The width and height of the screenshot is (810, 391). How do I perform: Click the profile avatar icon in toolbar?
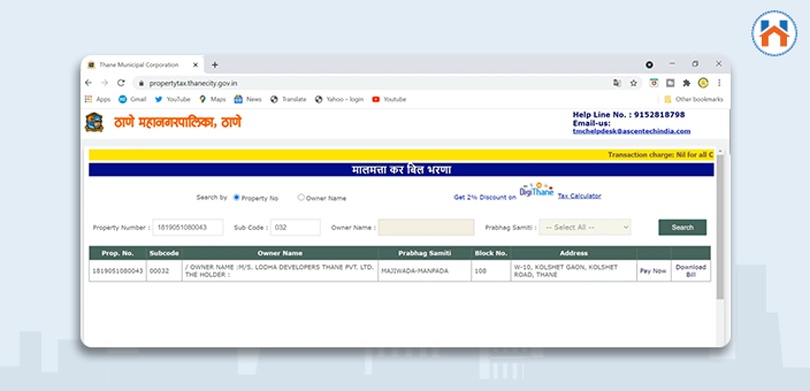[703, 83]
